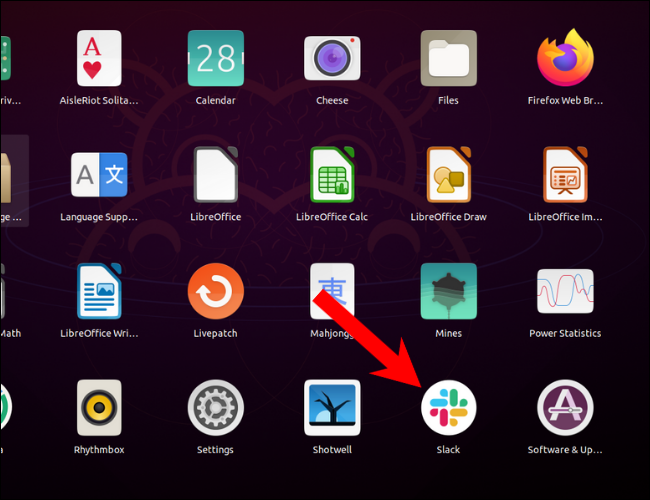Launch Cheese webcam application
Viewport: 650px width, 500px height.
[x=332, y=58]
